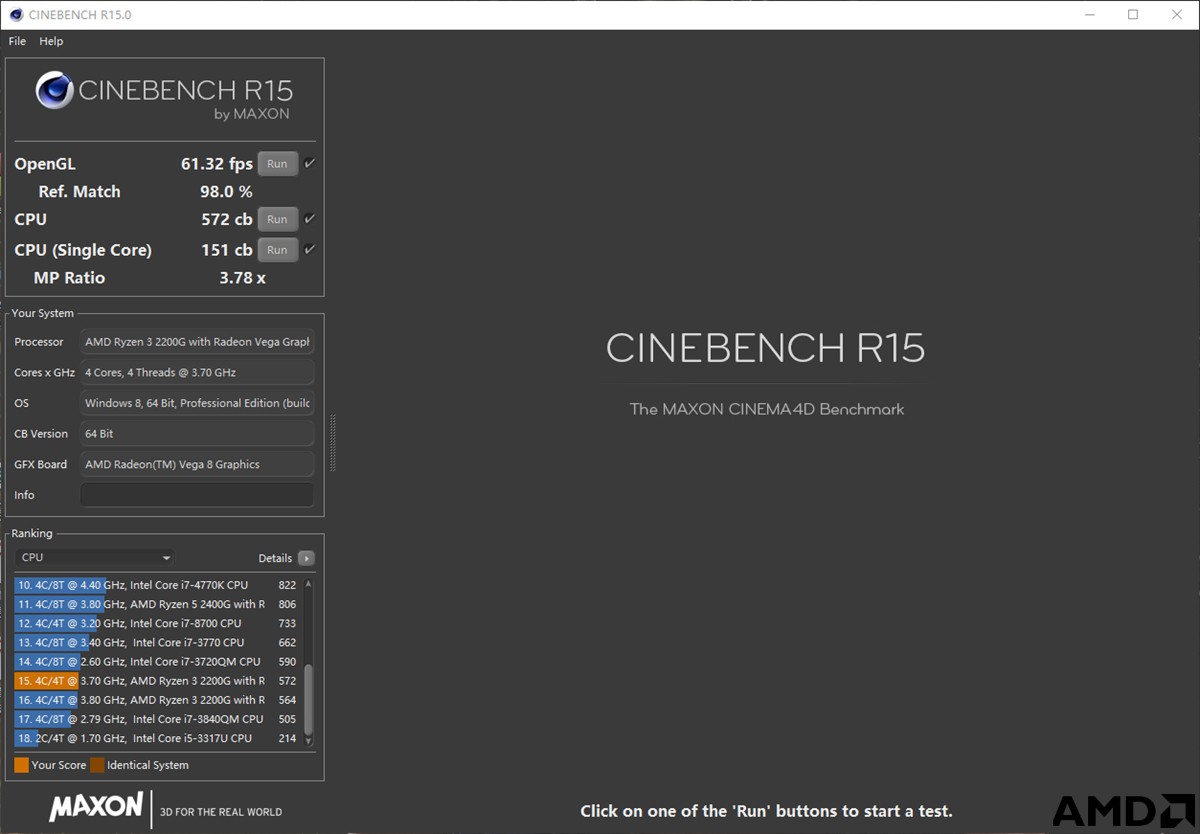The image size is (1200, 834).
Task: Click the single core score 151 cb
Action: (x=227, y=250)
